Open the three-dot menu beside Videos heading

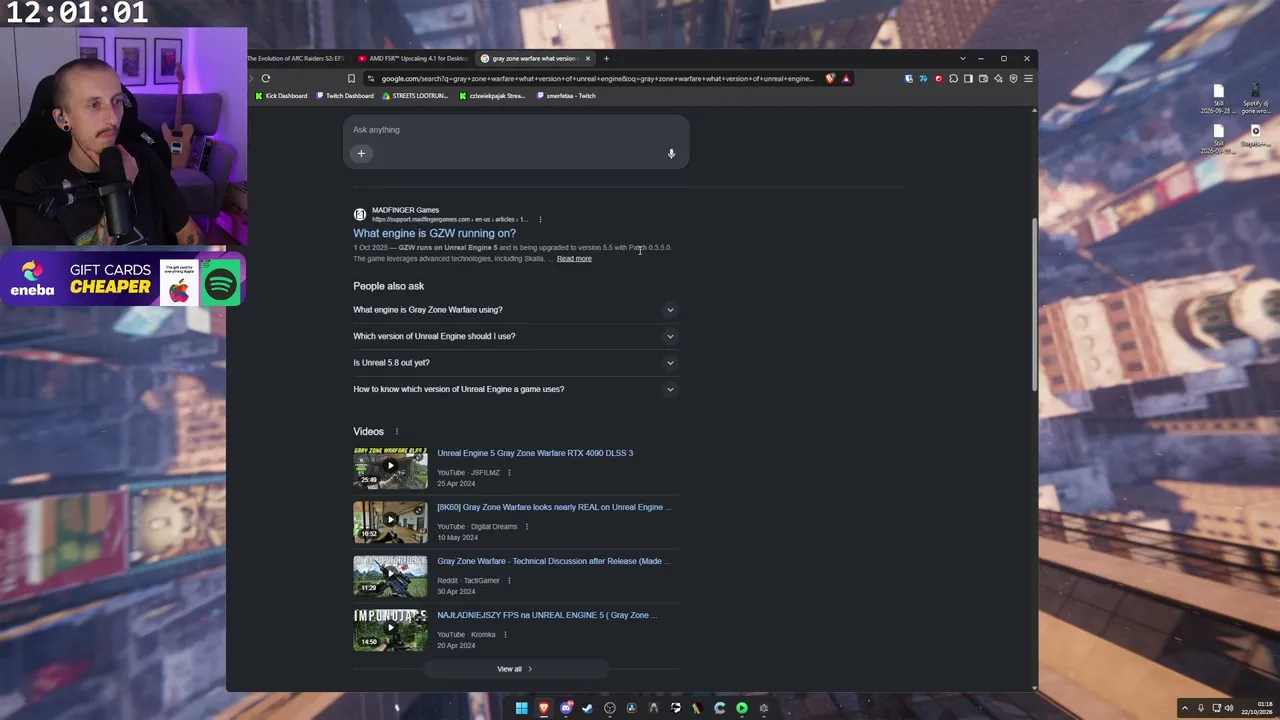tap(396, 432)
